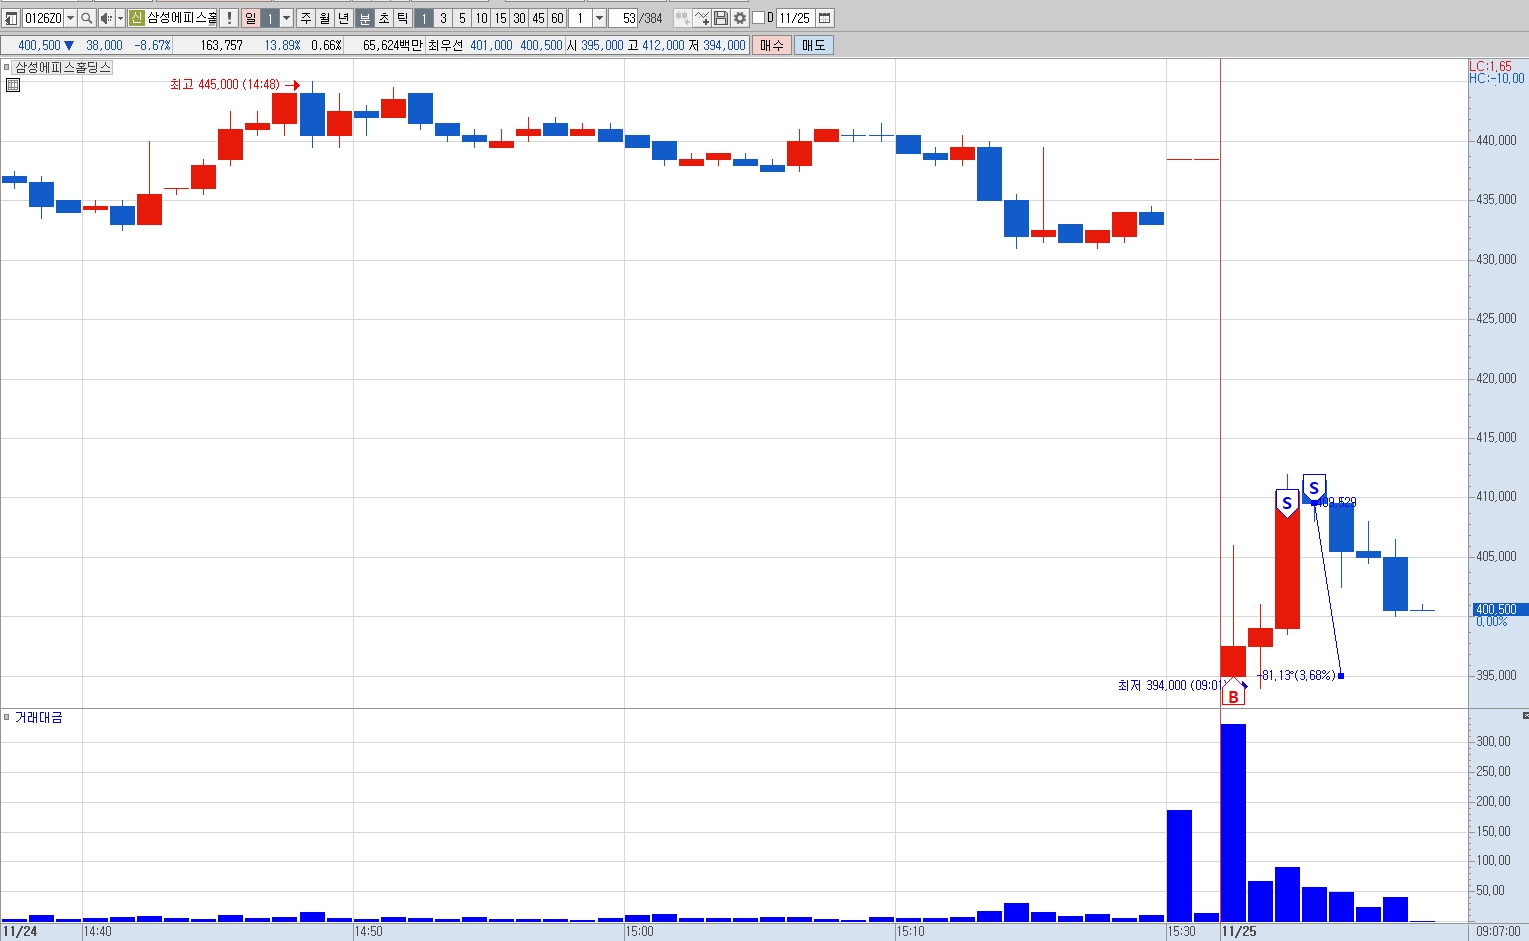Image resolution: width=1529 pixels, height=941 pixels.
Task: Select the 주 (weekly) period tab
Action: (306, 18)
